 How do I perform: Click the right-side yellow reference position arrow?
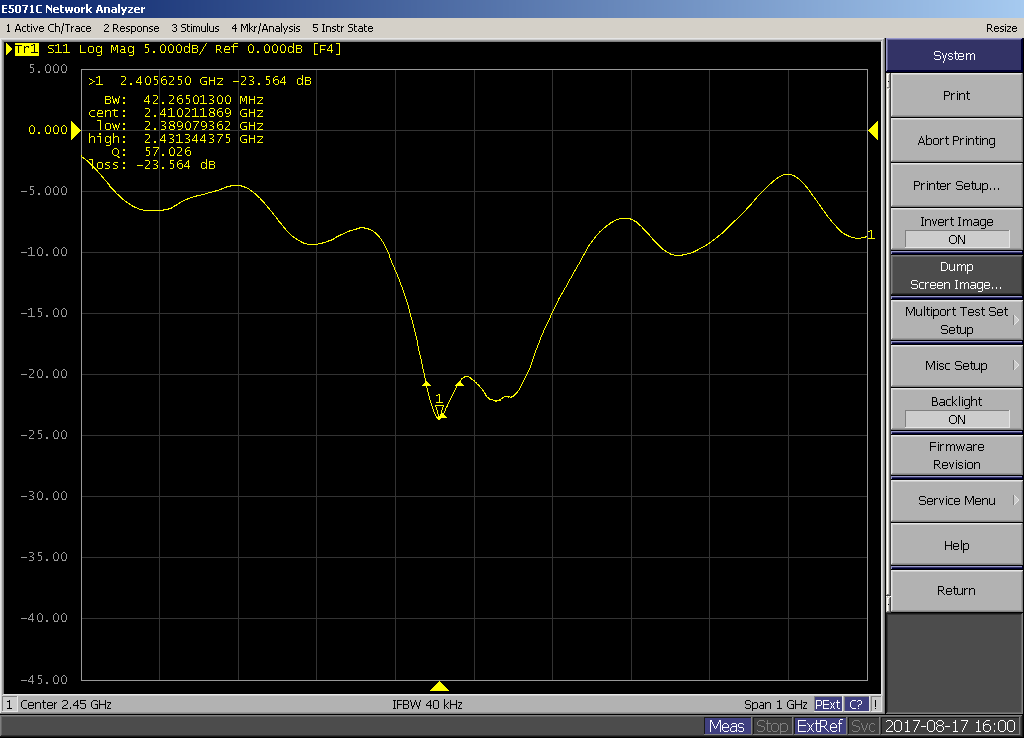pyautogui.click(x=873, y=130)
